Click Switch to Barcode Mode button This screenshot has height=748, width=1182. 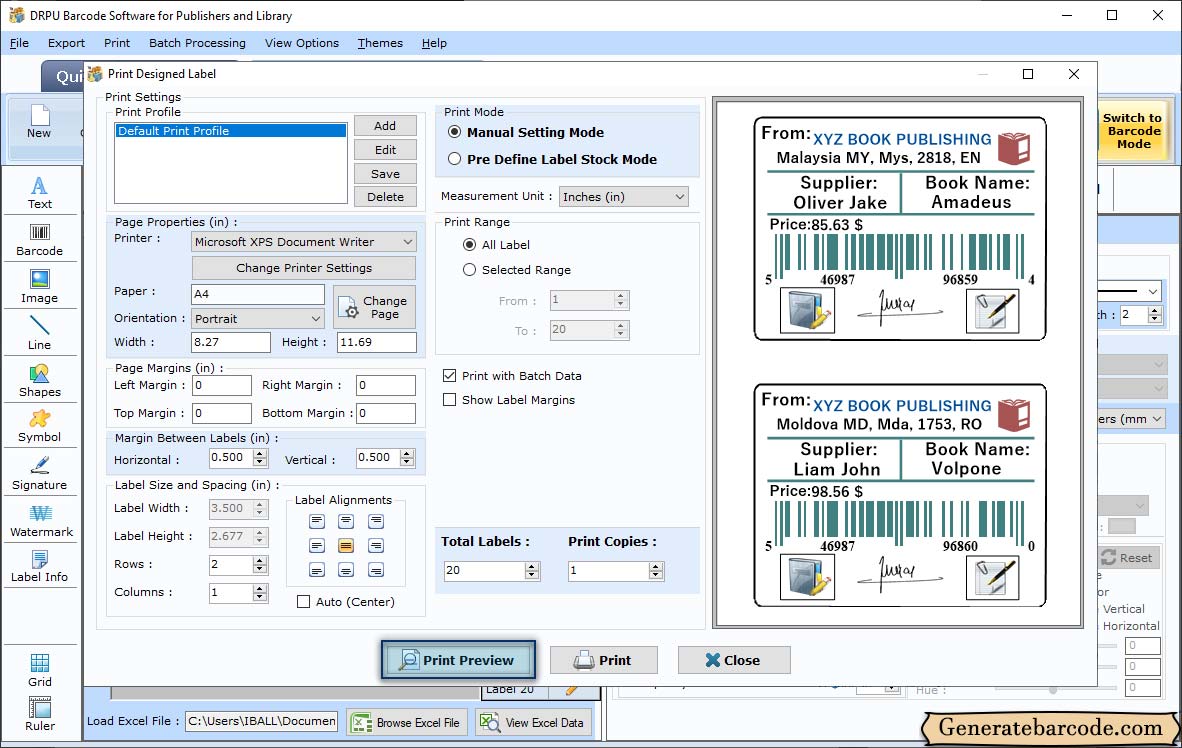pos(1132,130)
